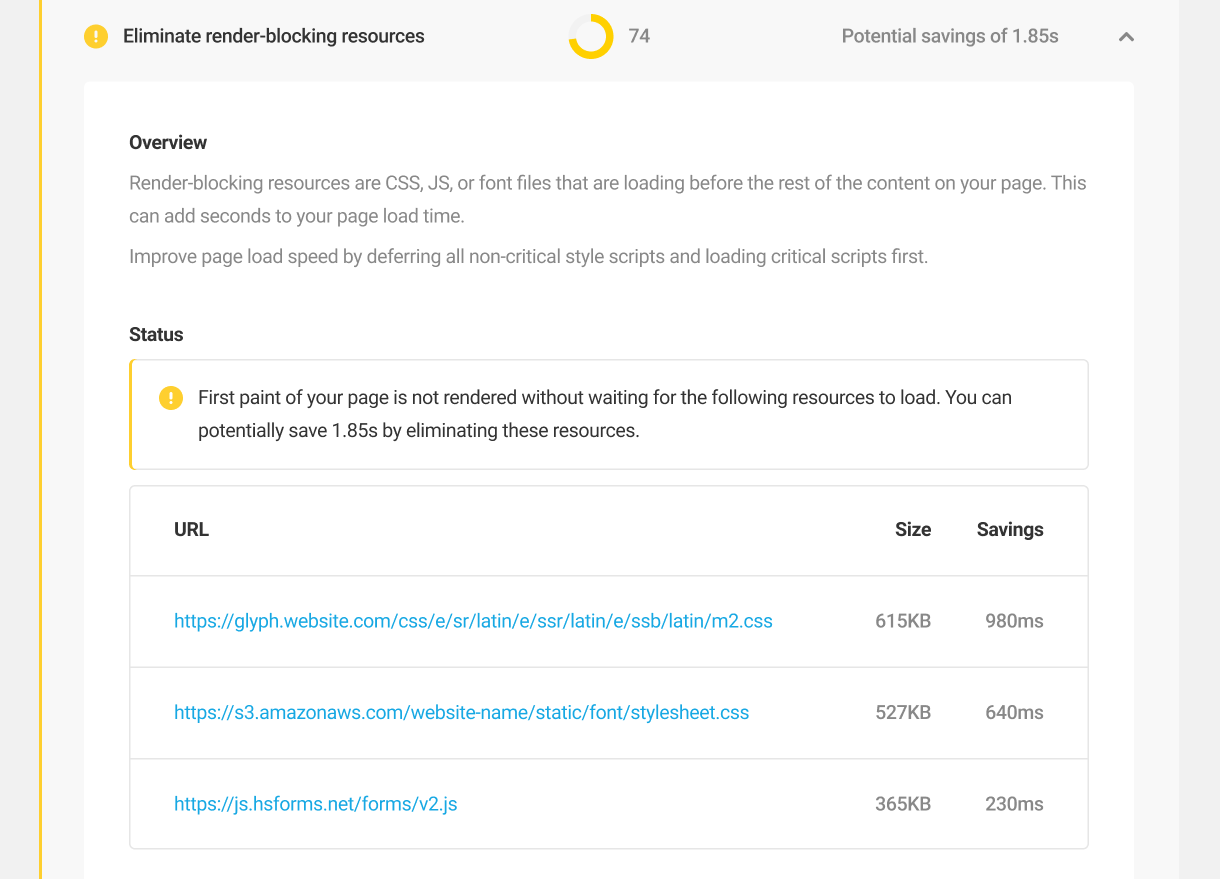Click the Status section heading

[x=156, y=334]
